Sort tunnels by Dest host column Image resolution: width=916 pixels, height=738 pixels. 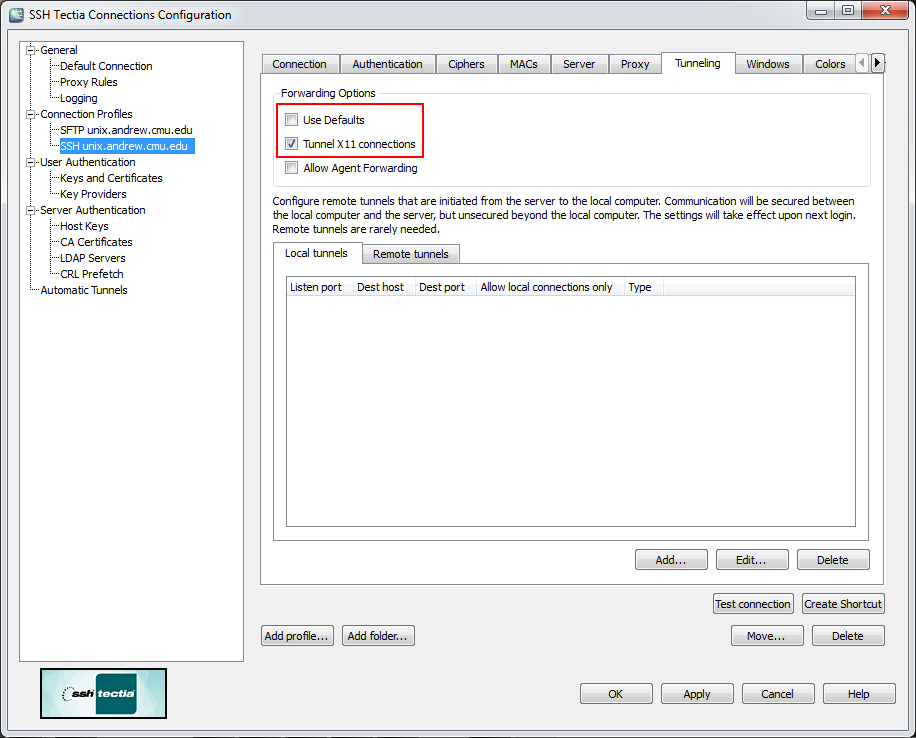tap(384, 287)
